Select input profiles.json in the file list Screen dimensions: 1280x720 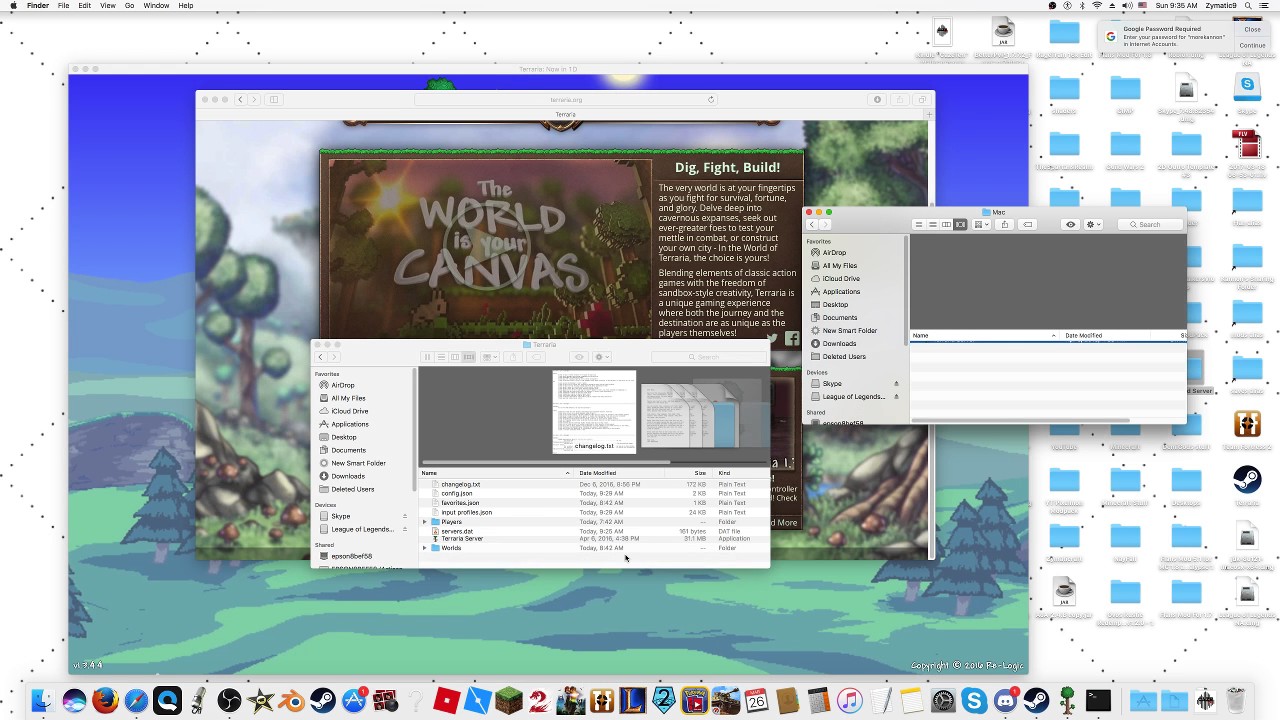click(594, 512)
